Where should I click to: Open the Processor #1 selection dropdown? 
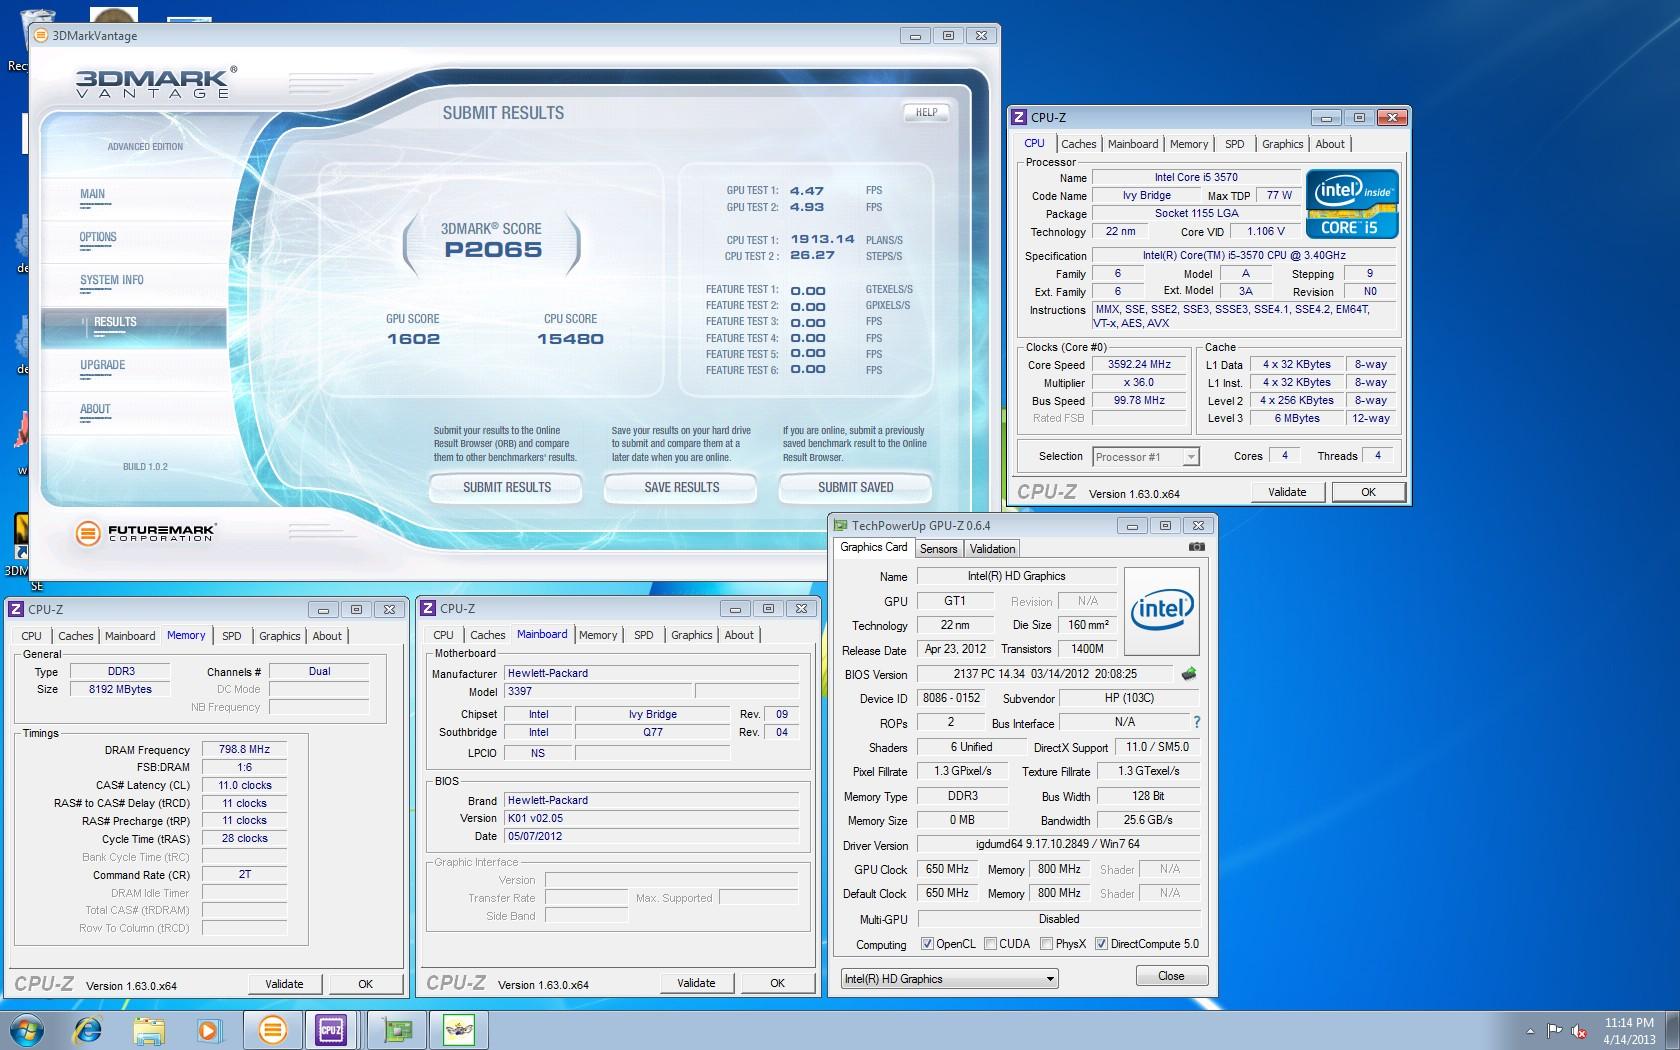1145,457
